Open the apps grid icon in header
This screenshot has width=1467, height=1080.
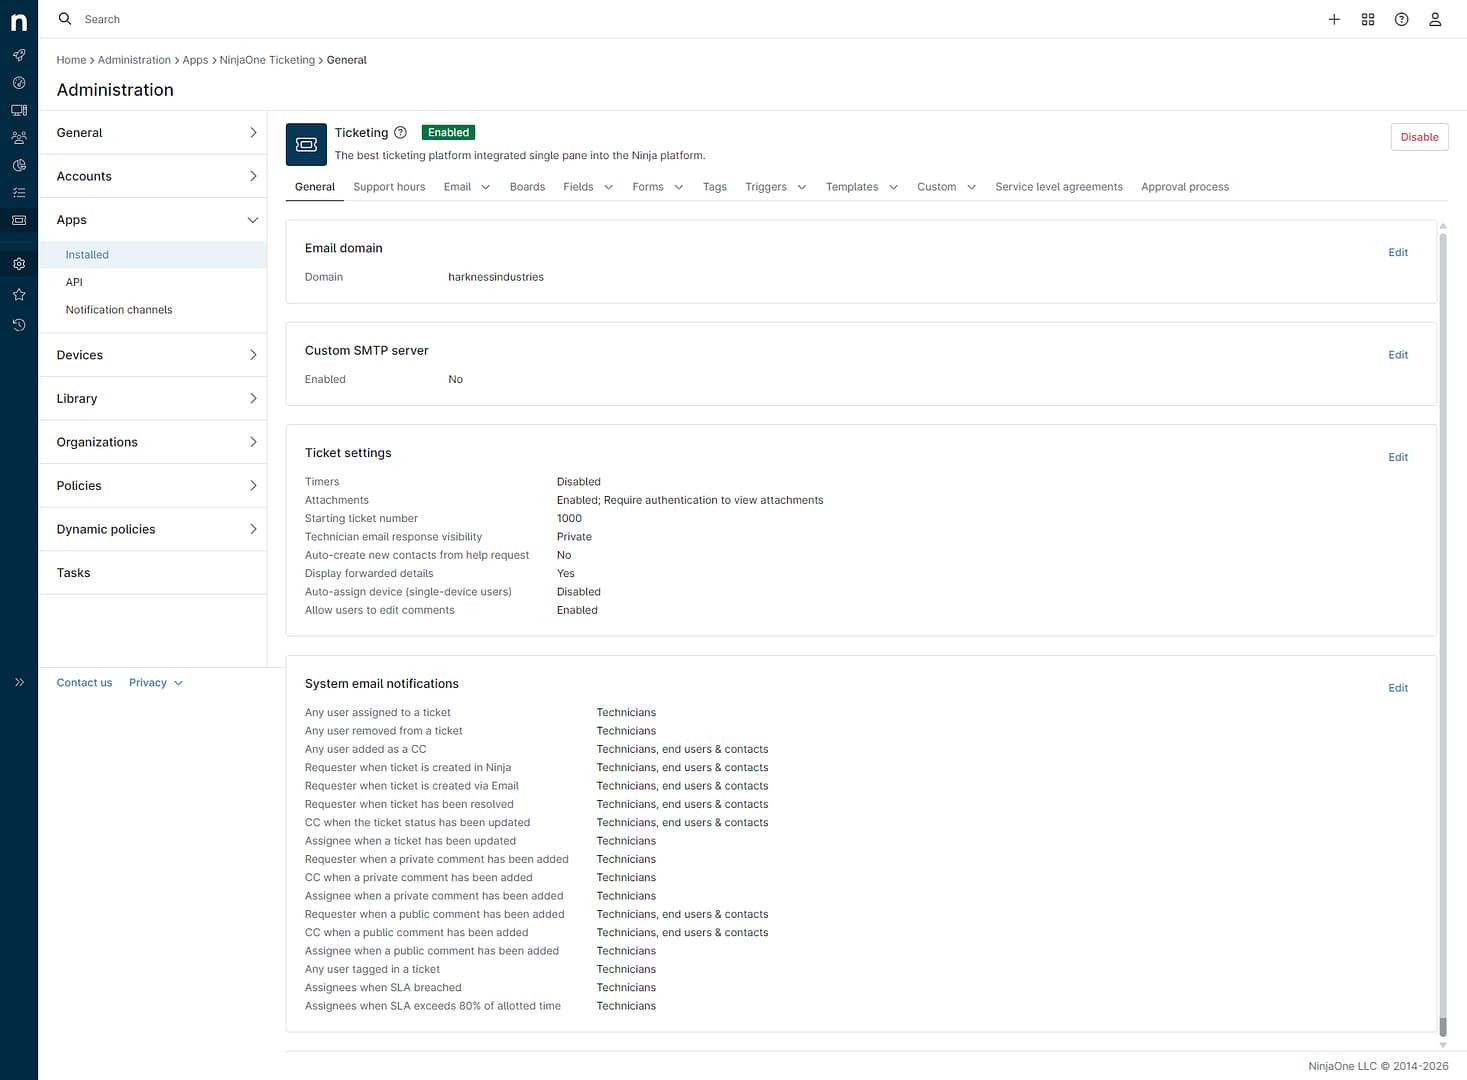click(1368, 19)
